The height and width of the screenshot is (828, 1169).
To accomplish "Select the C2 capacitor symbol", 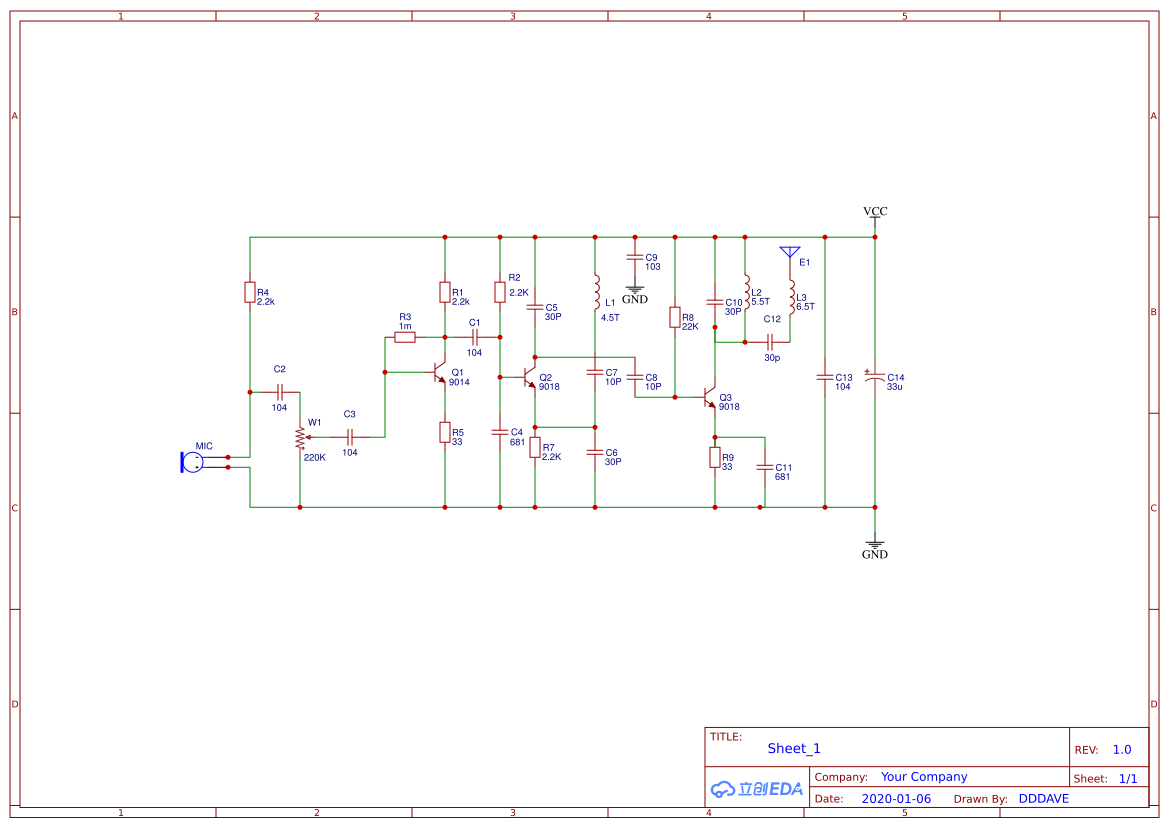I will click(280, 392).
